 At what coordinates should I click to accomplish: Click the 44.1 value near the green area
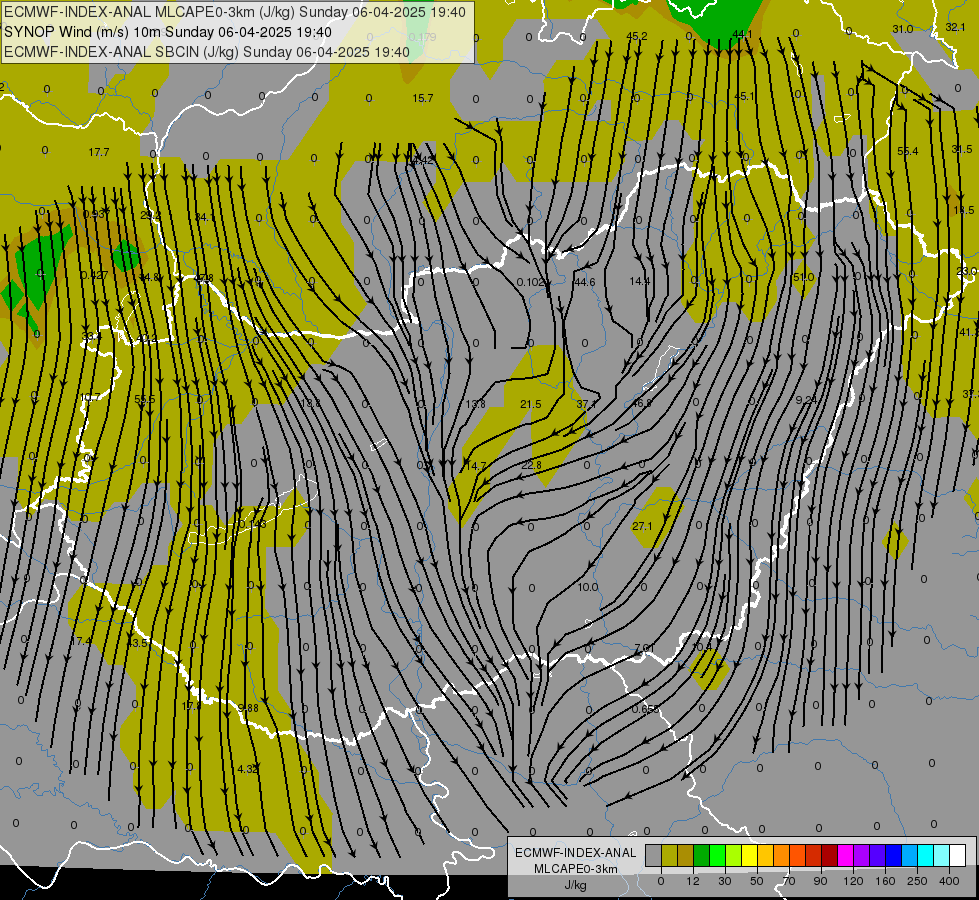[x=742, y=34]
